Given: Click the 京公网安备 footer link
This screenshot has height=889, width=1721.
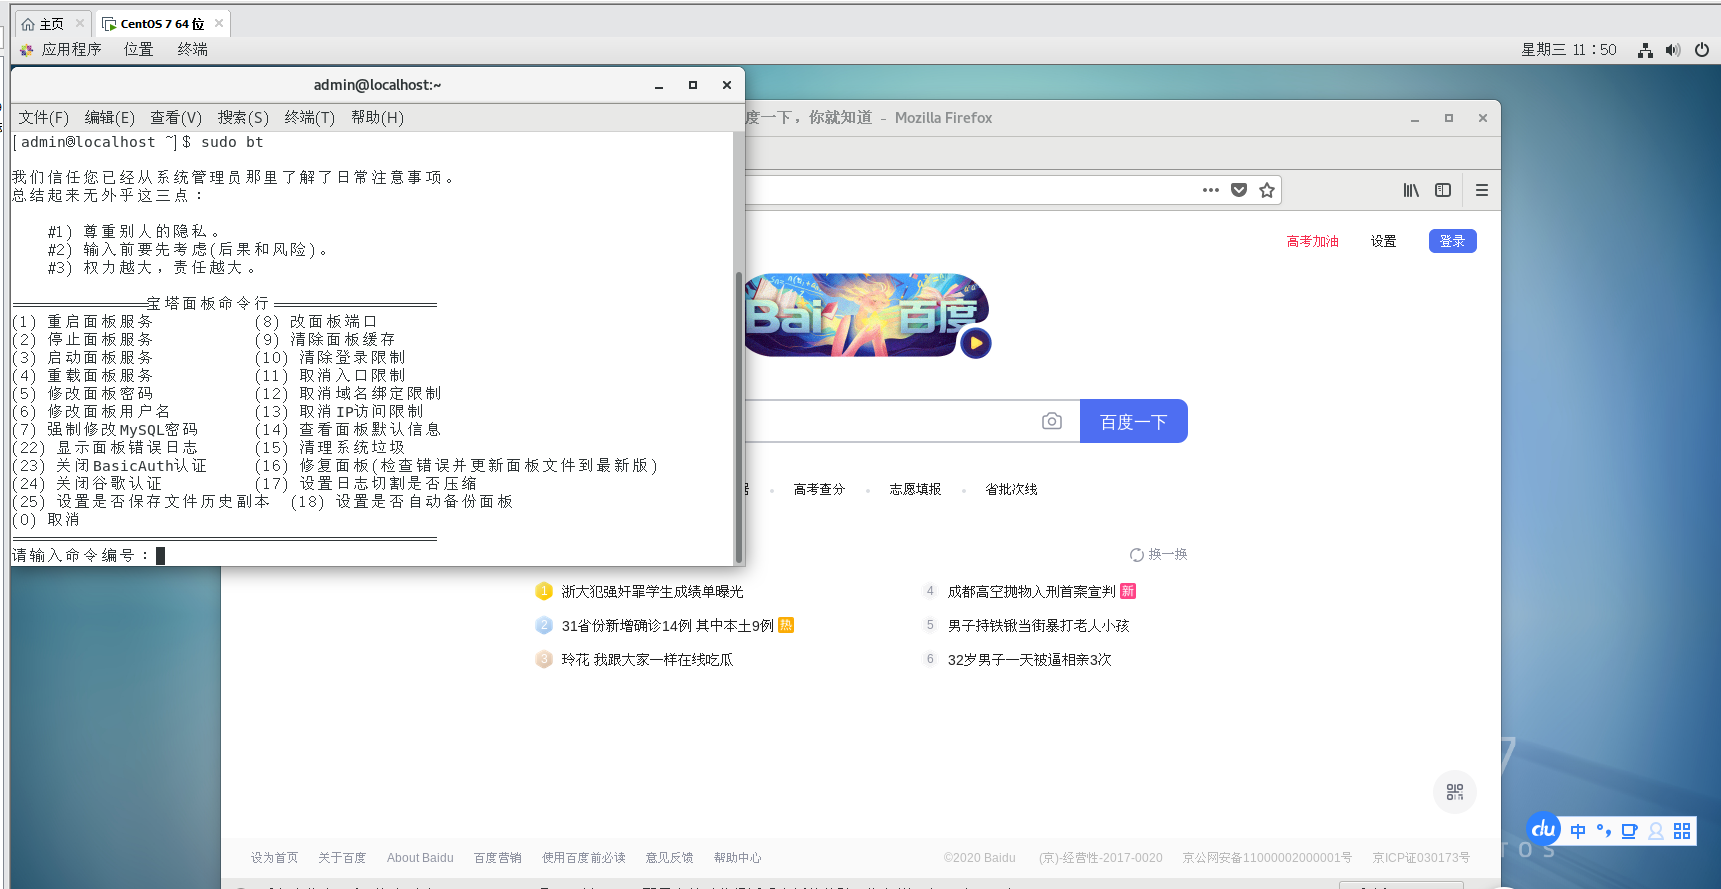Looking at the screenshot, I should [x=1267, y=858].
